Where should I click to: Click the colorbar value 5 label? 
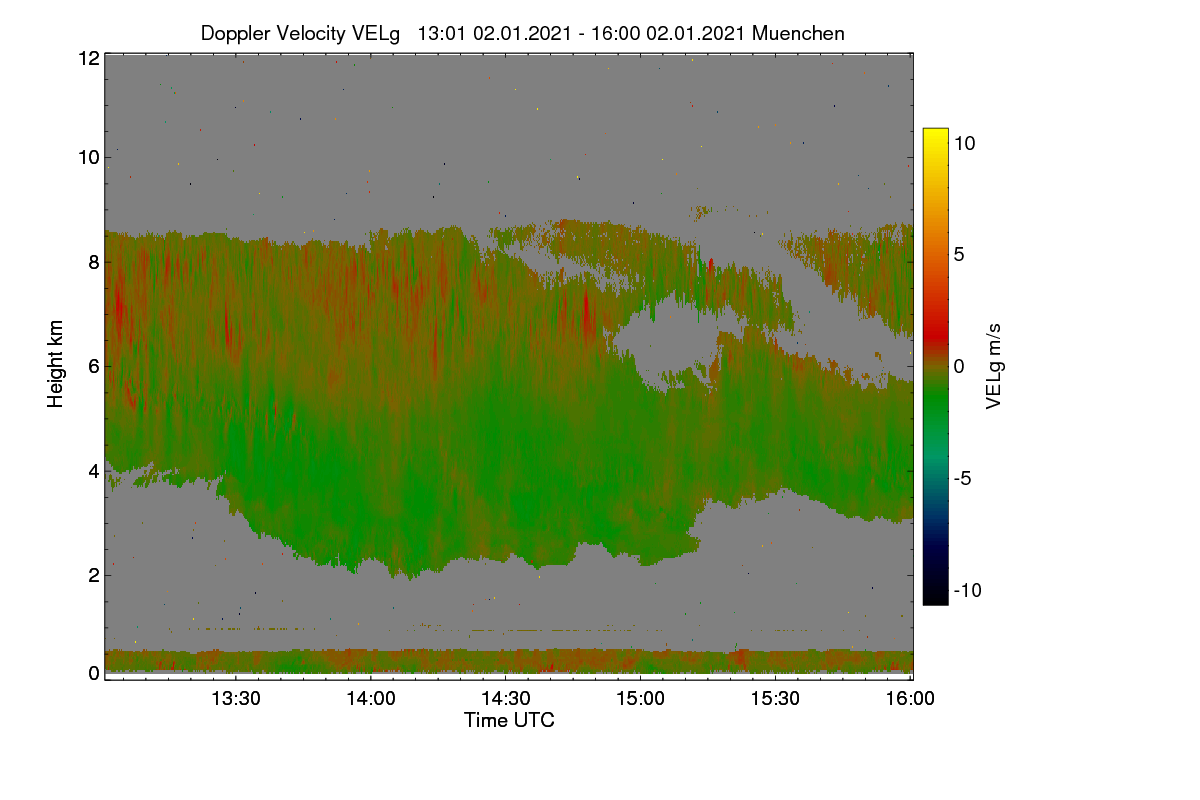click(x=958, y=254)
